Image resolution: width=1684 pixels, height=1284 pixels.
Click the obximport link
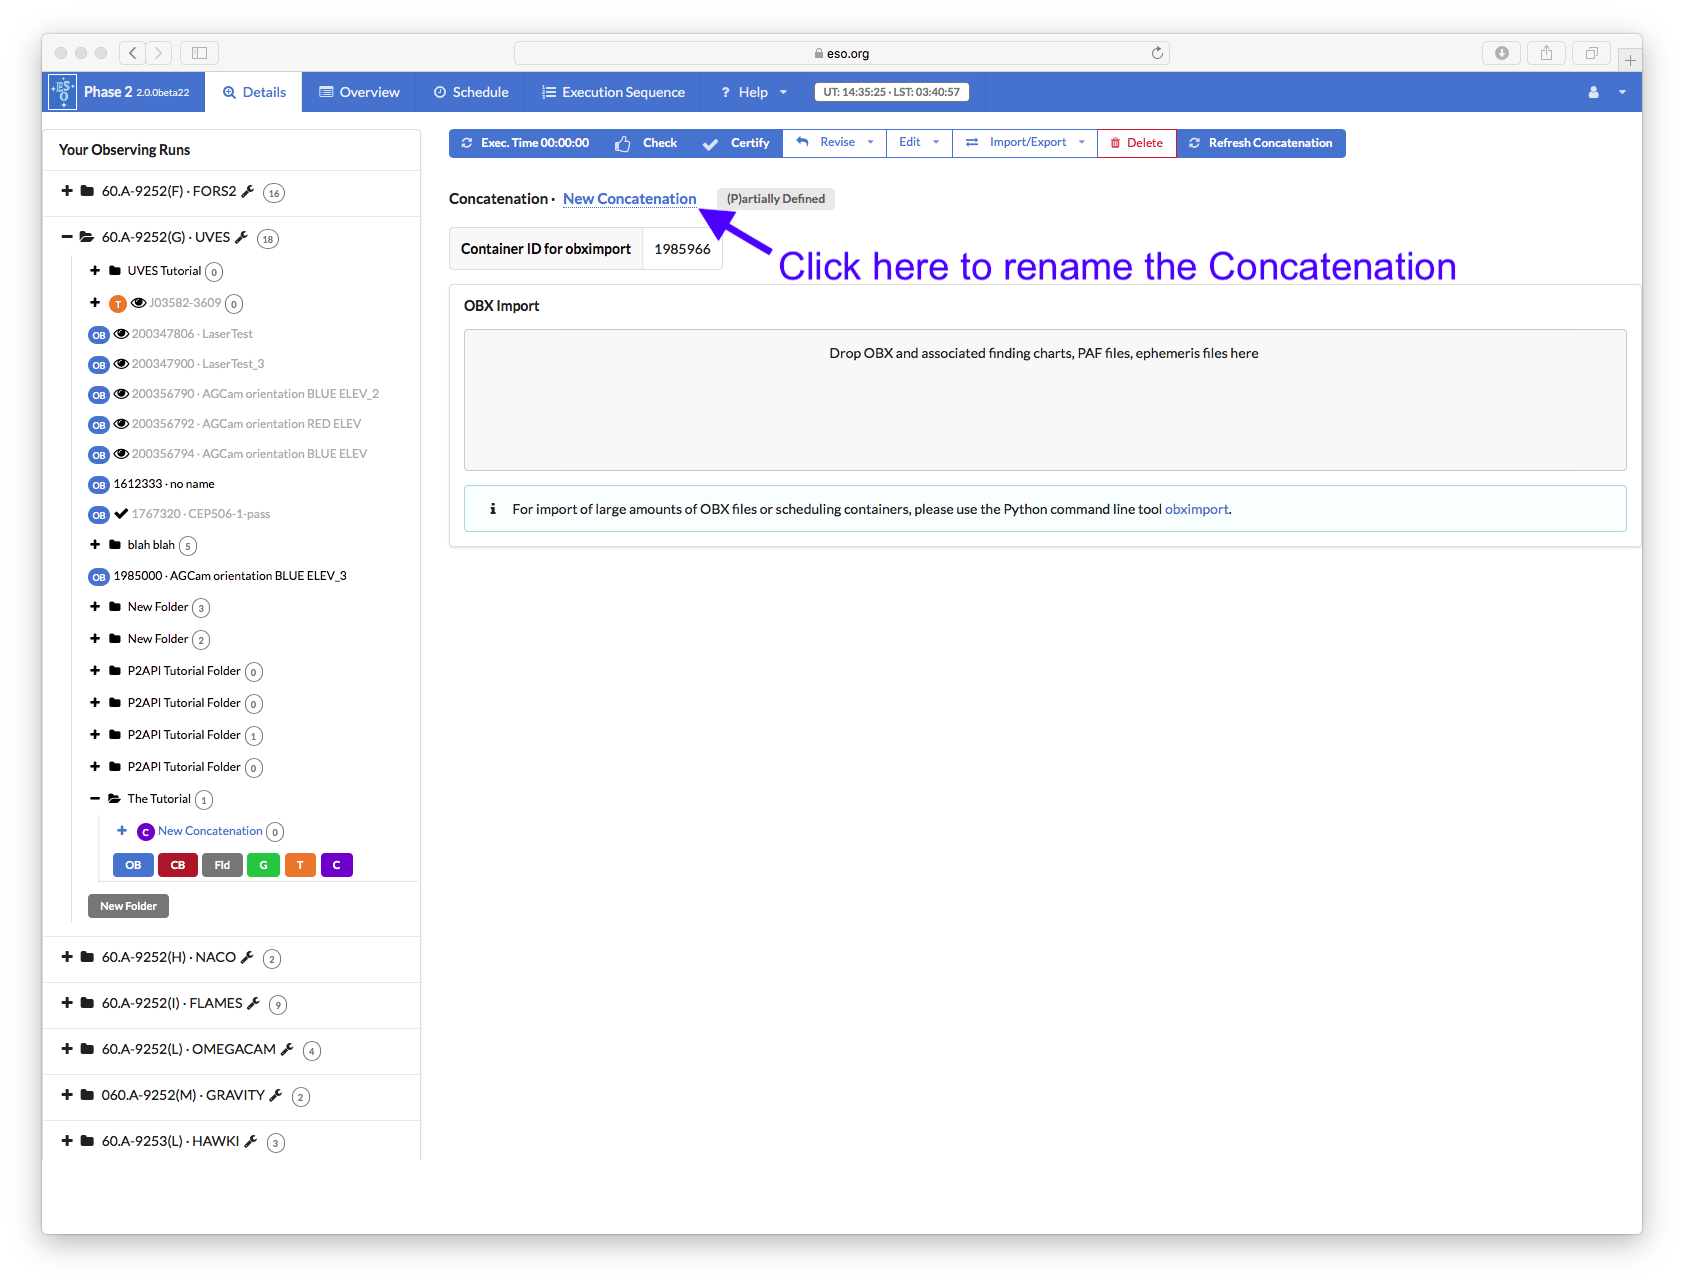[x=1196, y=509]
